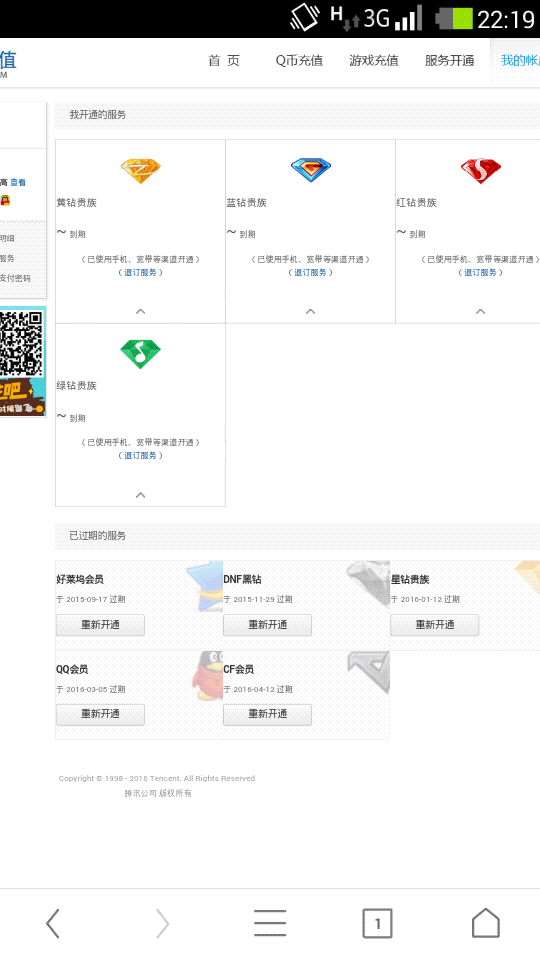Image resolution: width=540 pixels, height=960 pixels.
Task: Open the 服务开通 navigation tab
Action: pos(449,61)
